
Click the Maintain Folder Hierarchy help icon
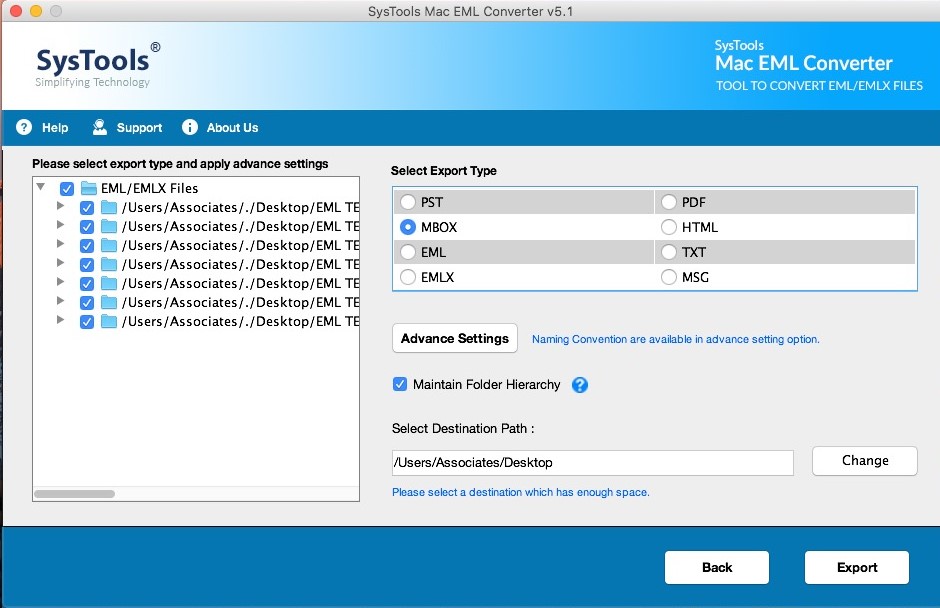[x=580, y=385]
